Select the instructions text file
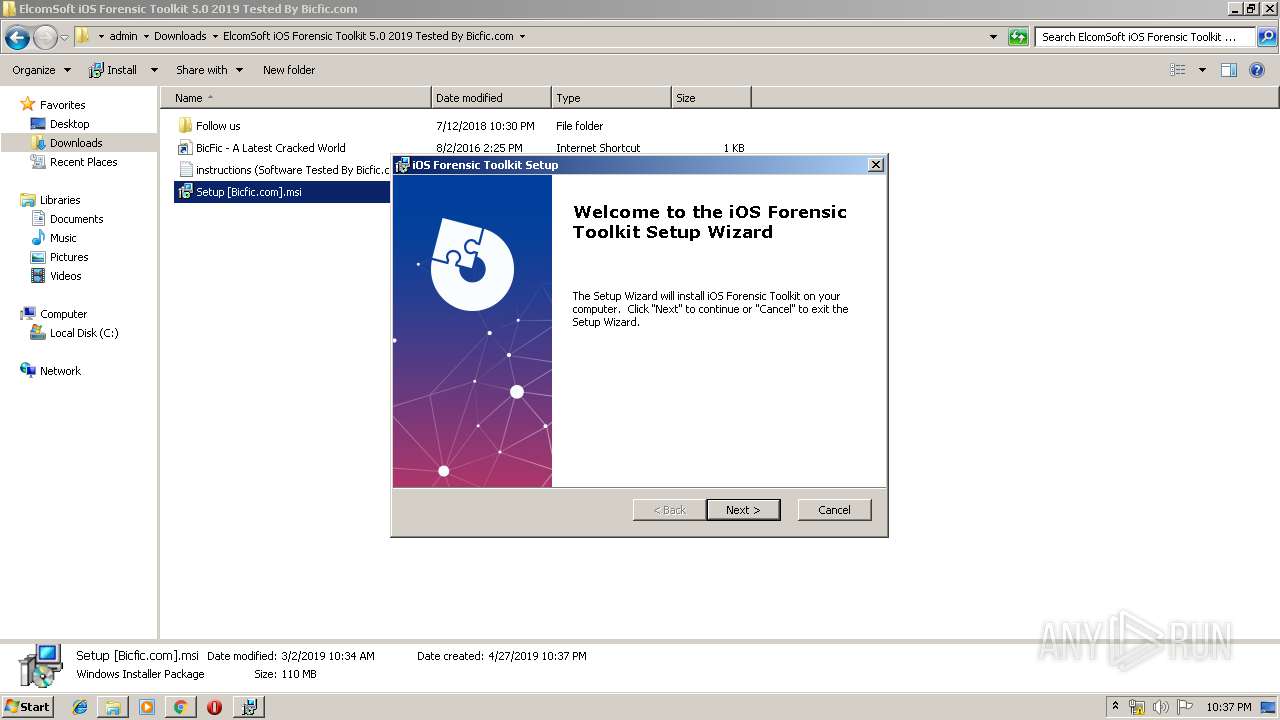1280x720 pixels. click(x=283, y=170)
